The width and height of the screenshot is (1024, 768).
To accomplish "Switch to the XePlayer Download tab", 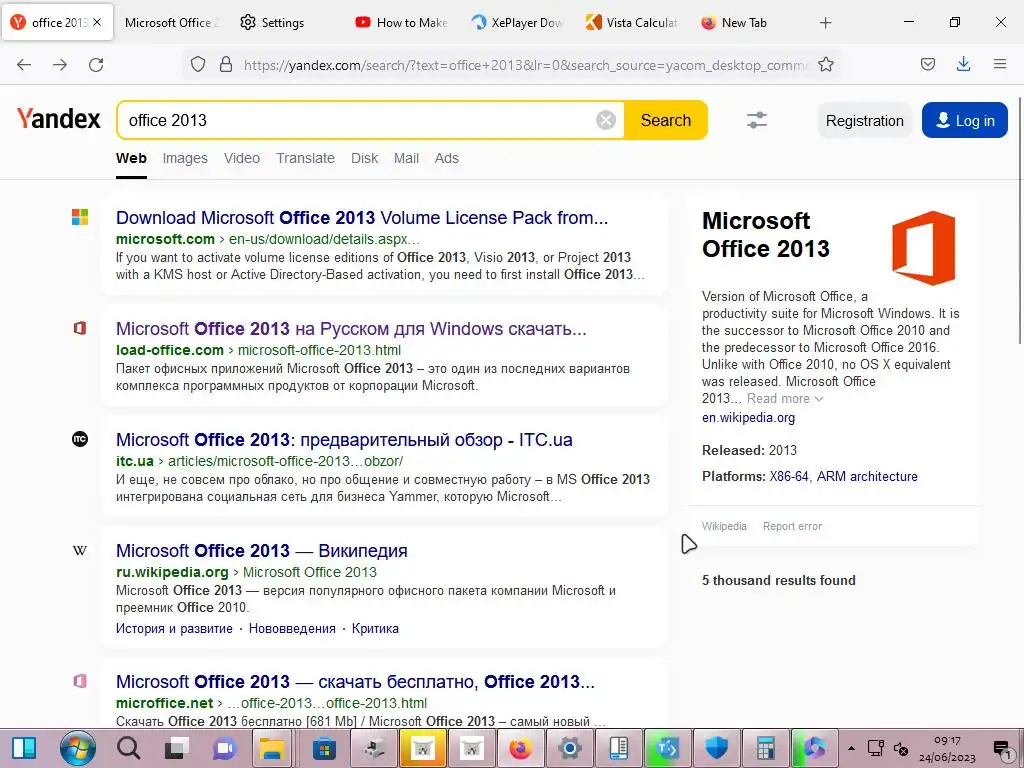I will tap(516, 23).
